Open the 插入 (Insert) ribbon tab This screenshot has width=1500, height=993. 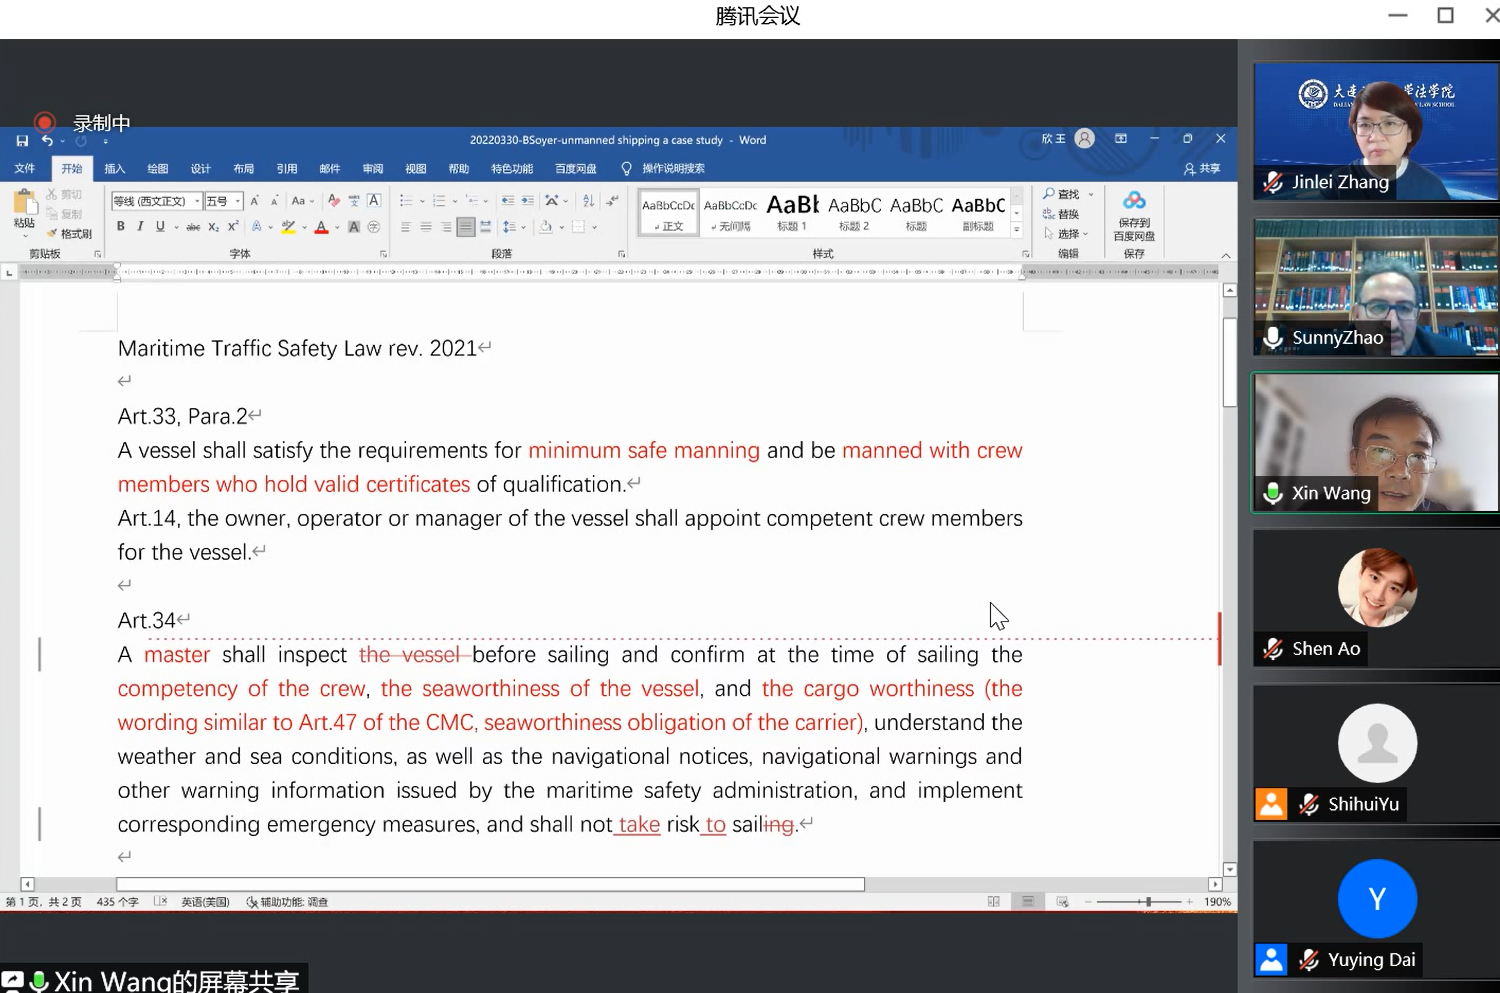pos(115,169)
